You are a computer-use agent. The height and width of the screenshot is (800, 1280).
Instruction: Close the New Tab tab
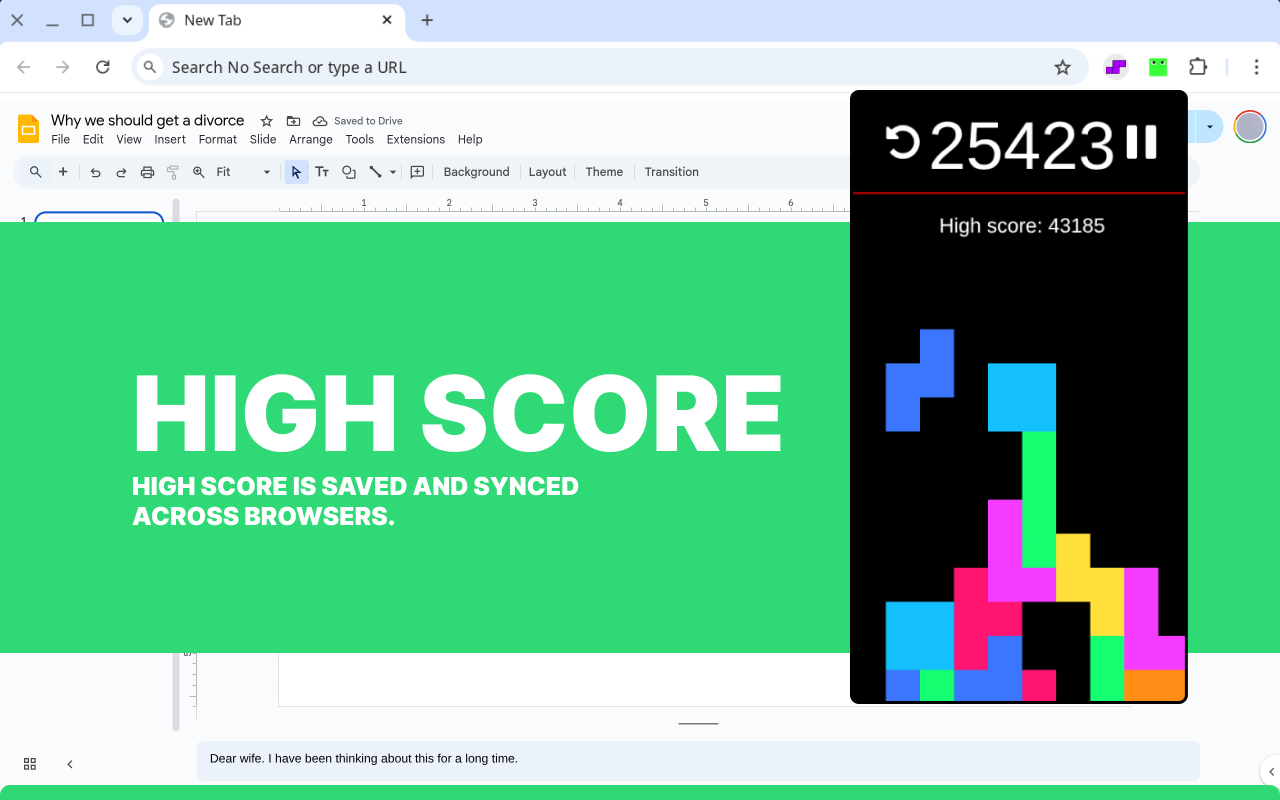(x=387, y=20)
